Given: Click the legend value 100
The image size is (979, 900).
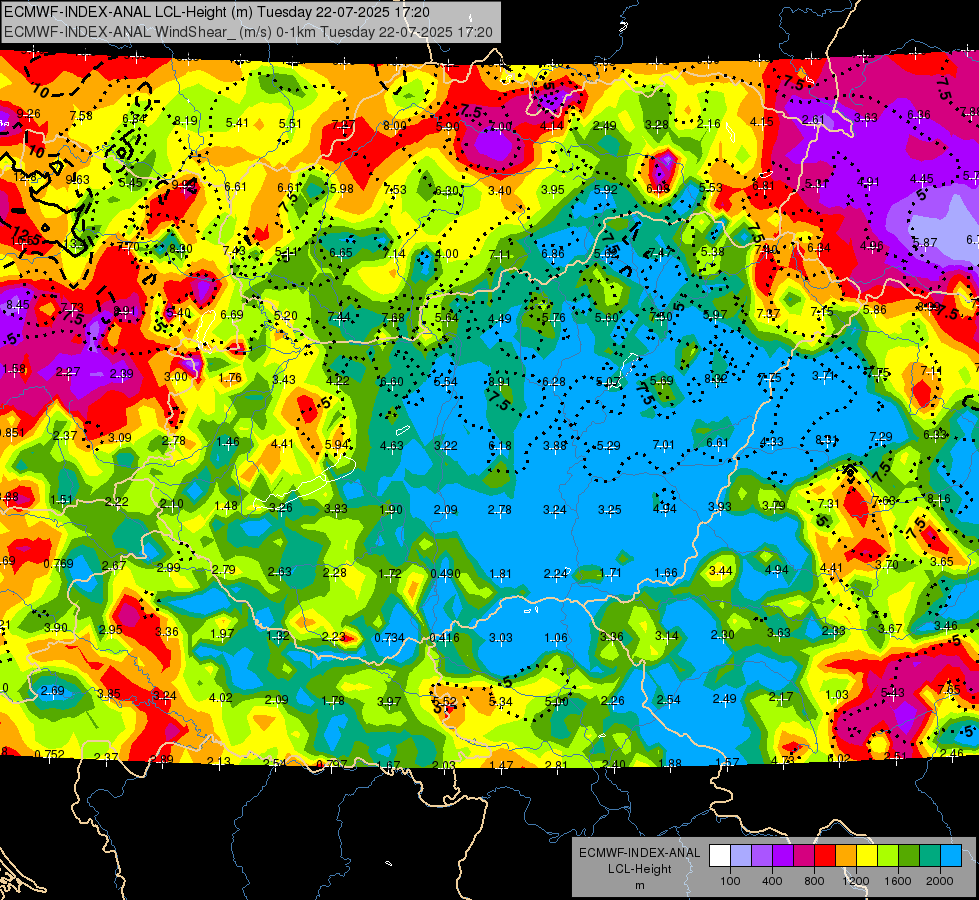Looking at the screenshot, I should pos(730,881).
